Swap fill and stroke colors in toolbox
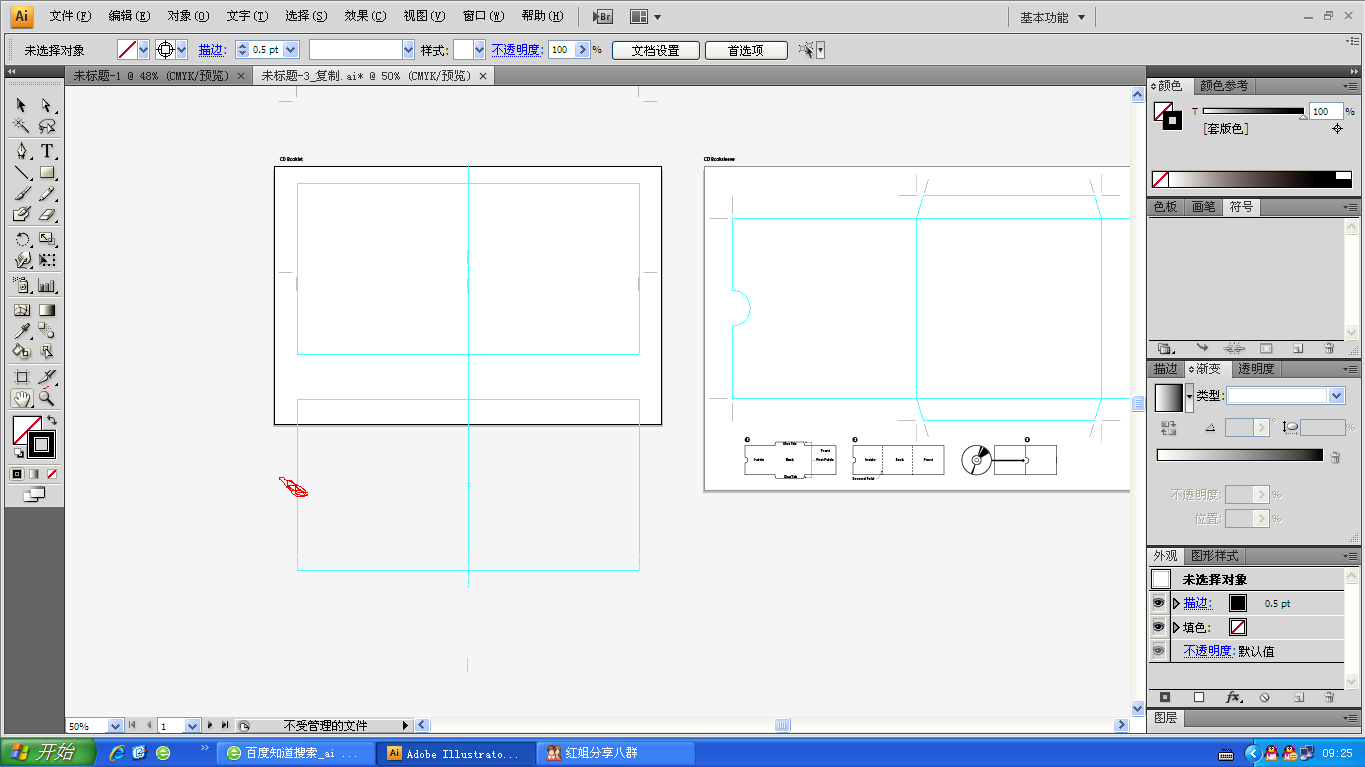The width and height of the screenshot is (1365, 767). pyautogui.click(x=52, y=420)
